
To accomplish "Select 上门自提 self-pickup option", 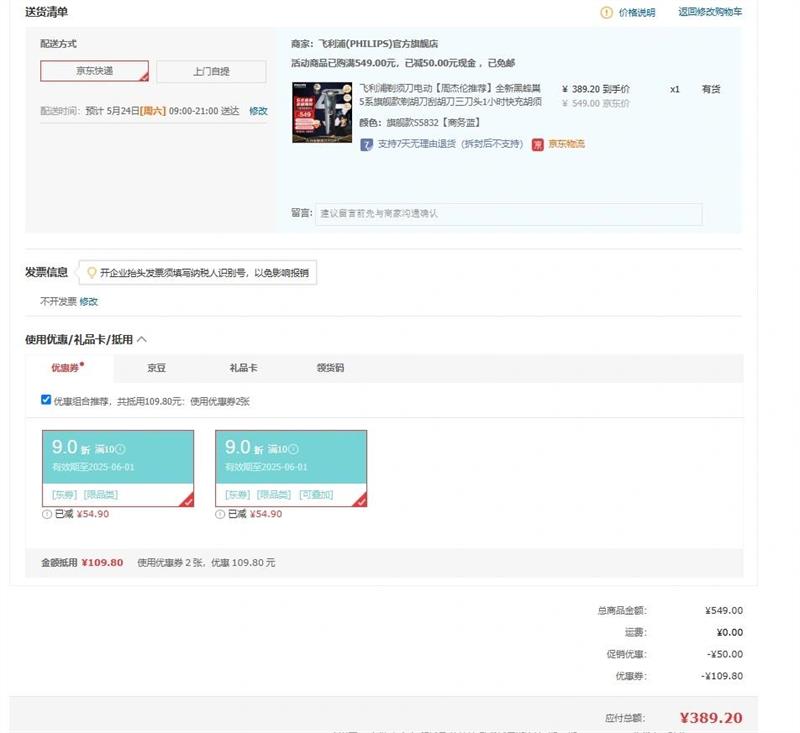I will pos(212,70).
